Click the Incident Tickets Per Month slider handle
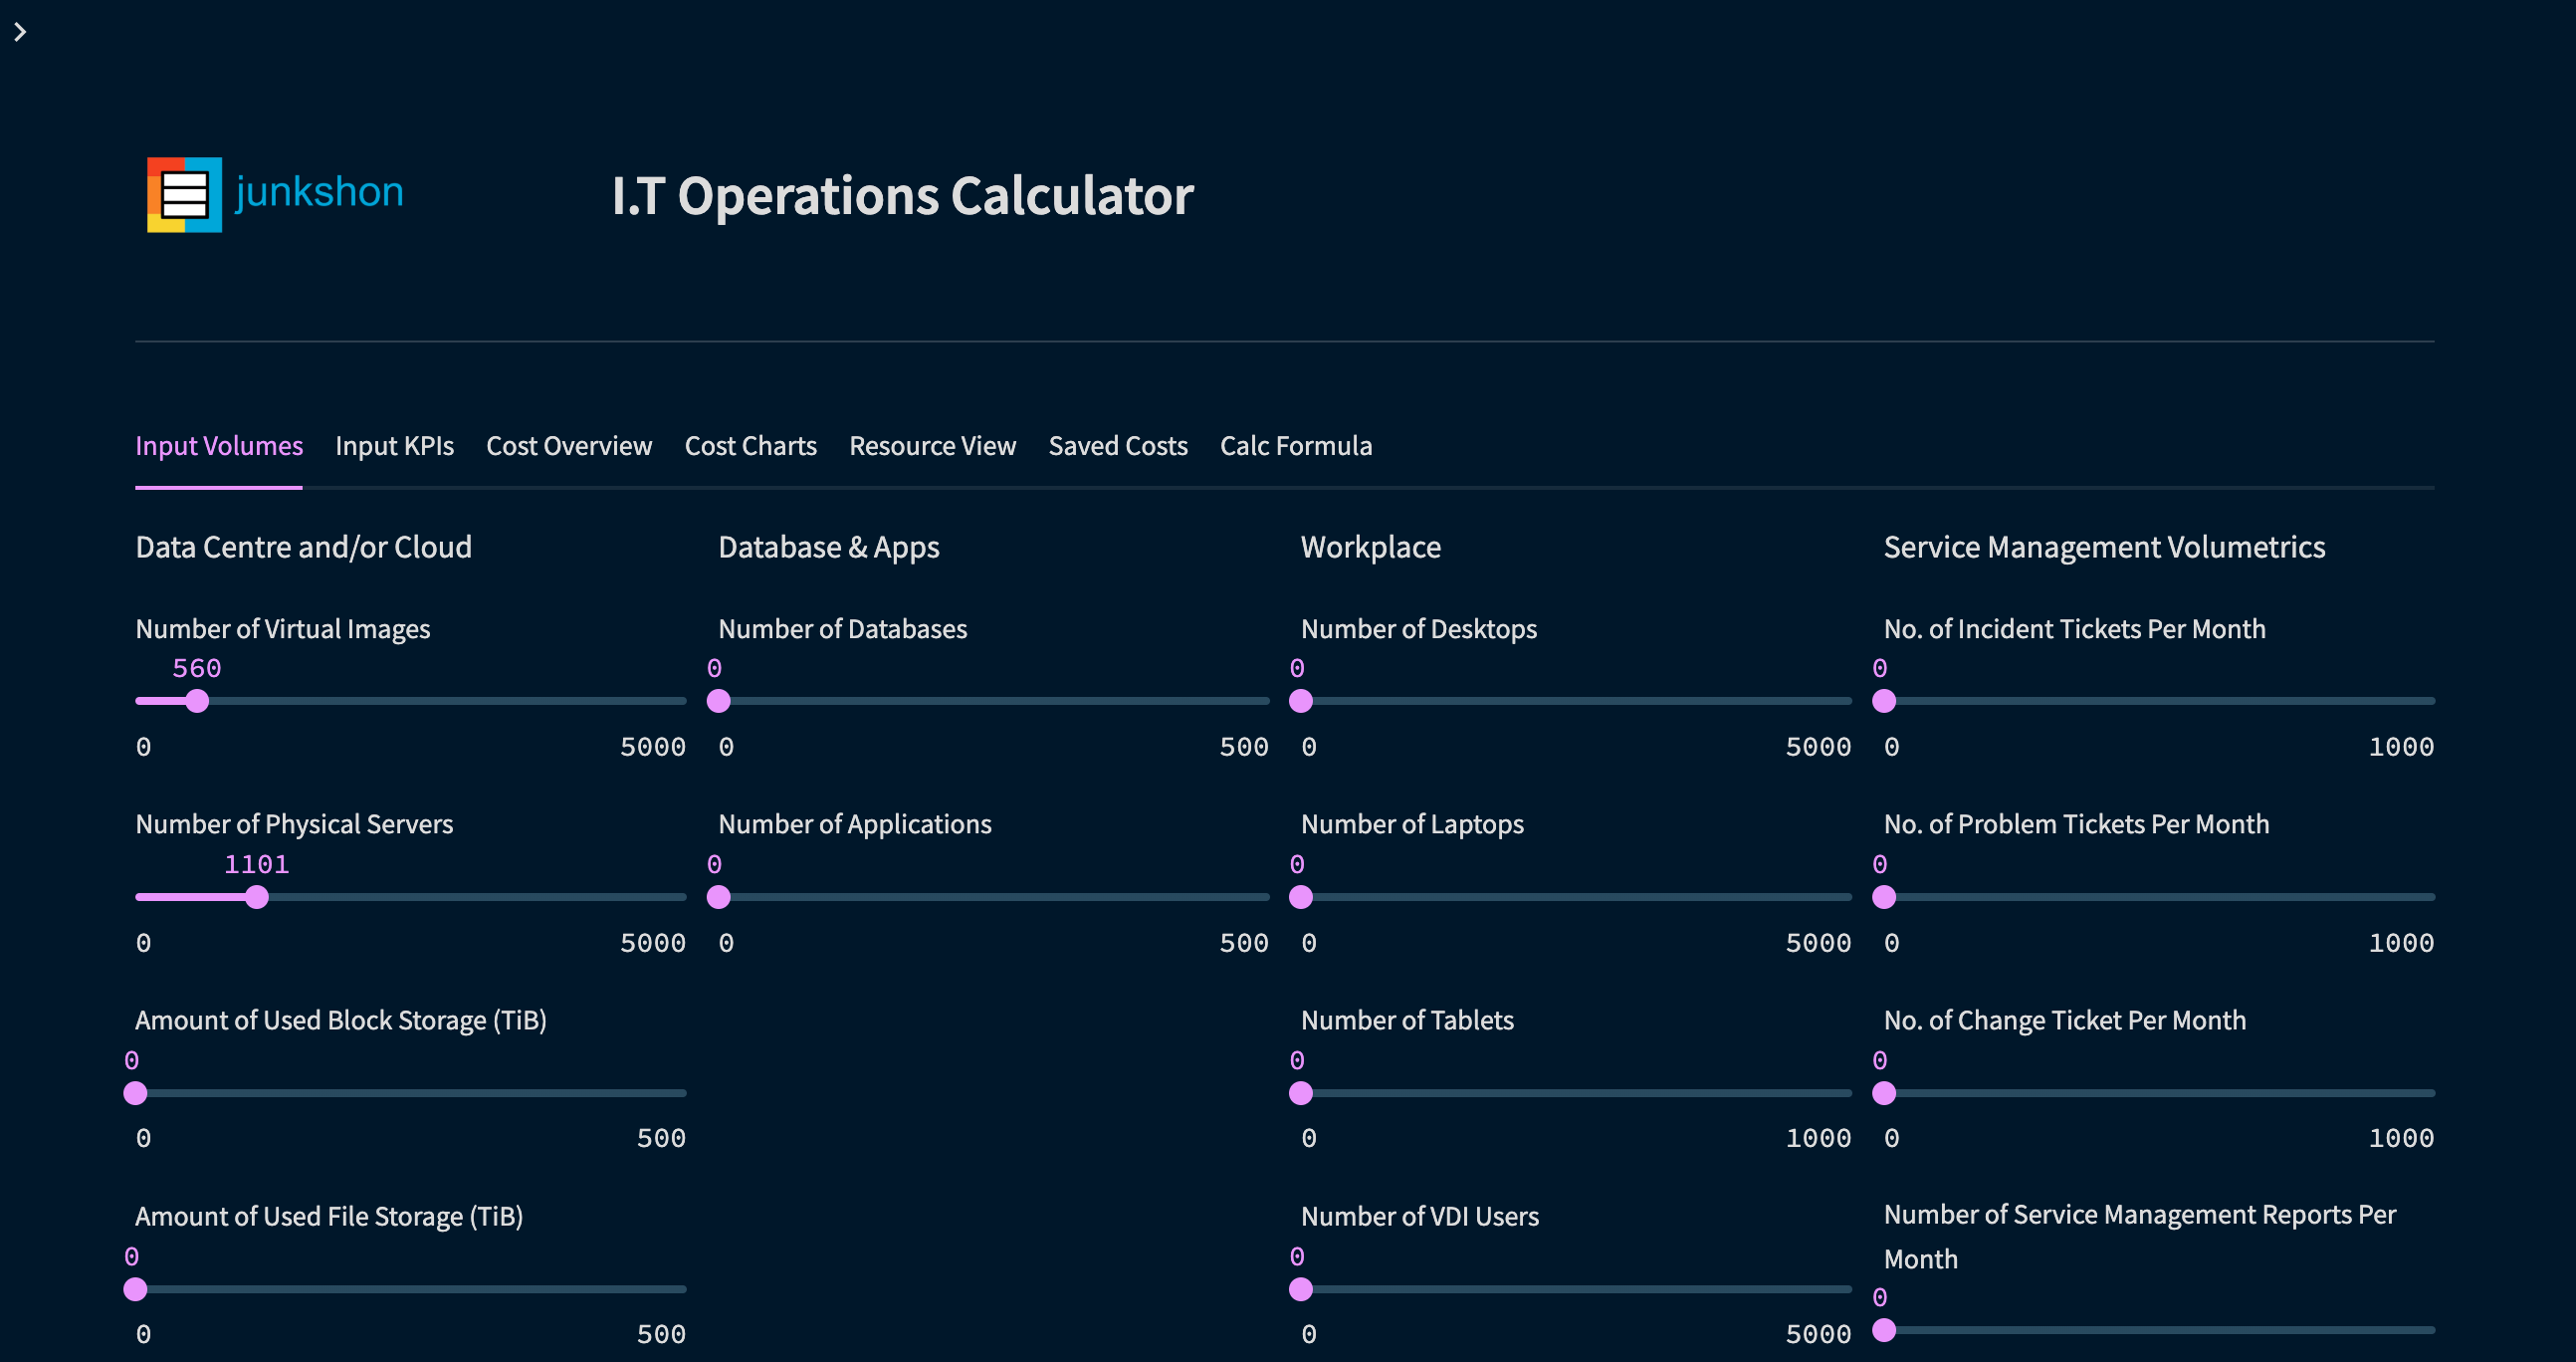 click(x=1883, y=701)
